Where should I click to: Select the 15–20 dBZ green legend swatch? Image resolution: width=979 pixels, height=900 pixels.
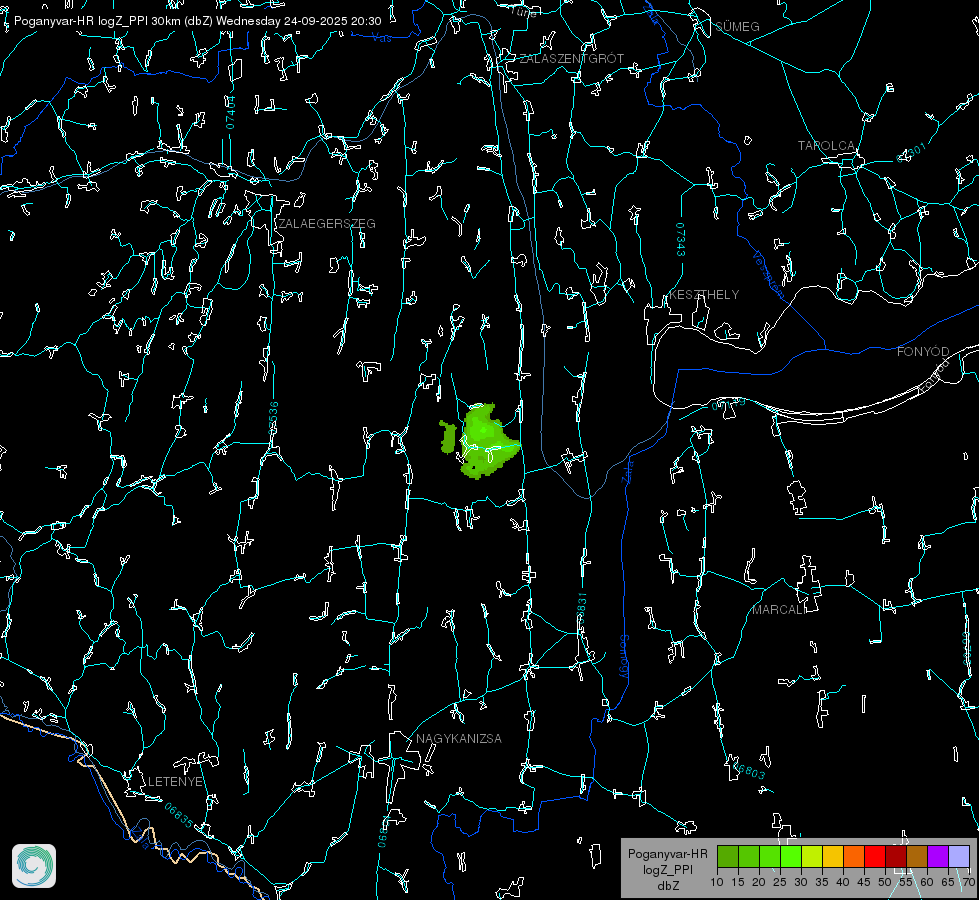pos(749,856)
